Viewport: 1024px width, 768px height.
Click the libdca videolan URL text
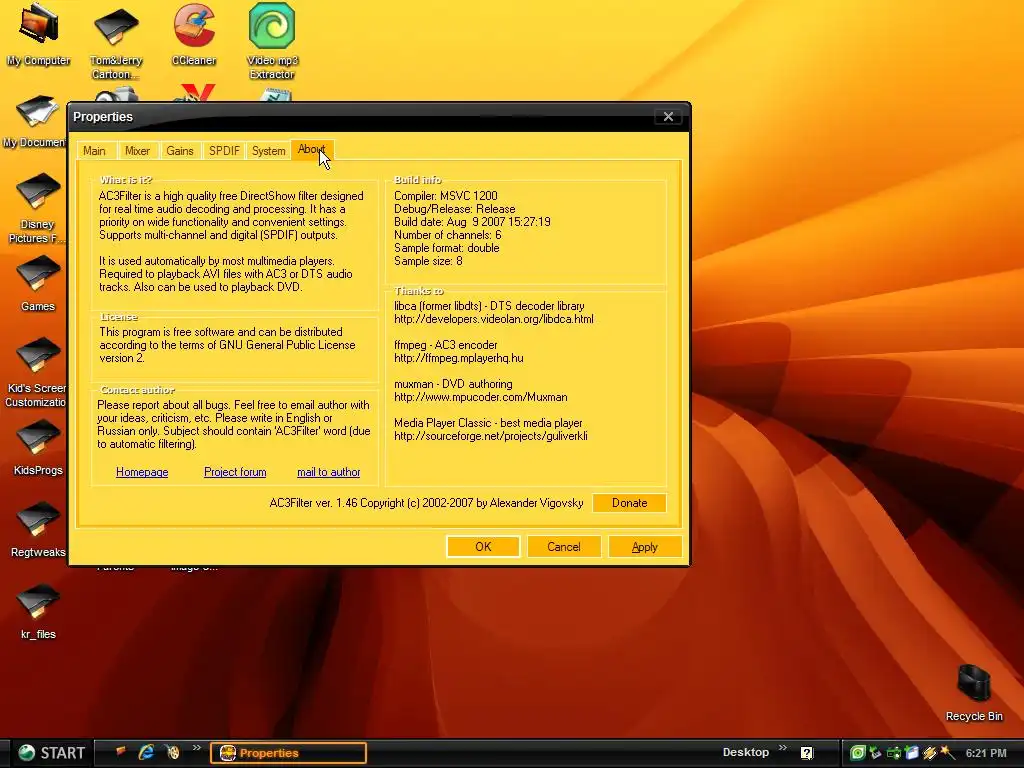tap(494, 319)
